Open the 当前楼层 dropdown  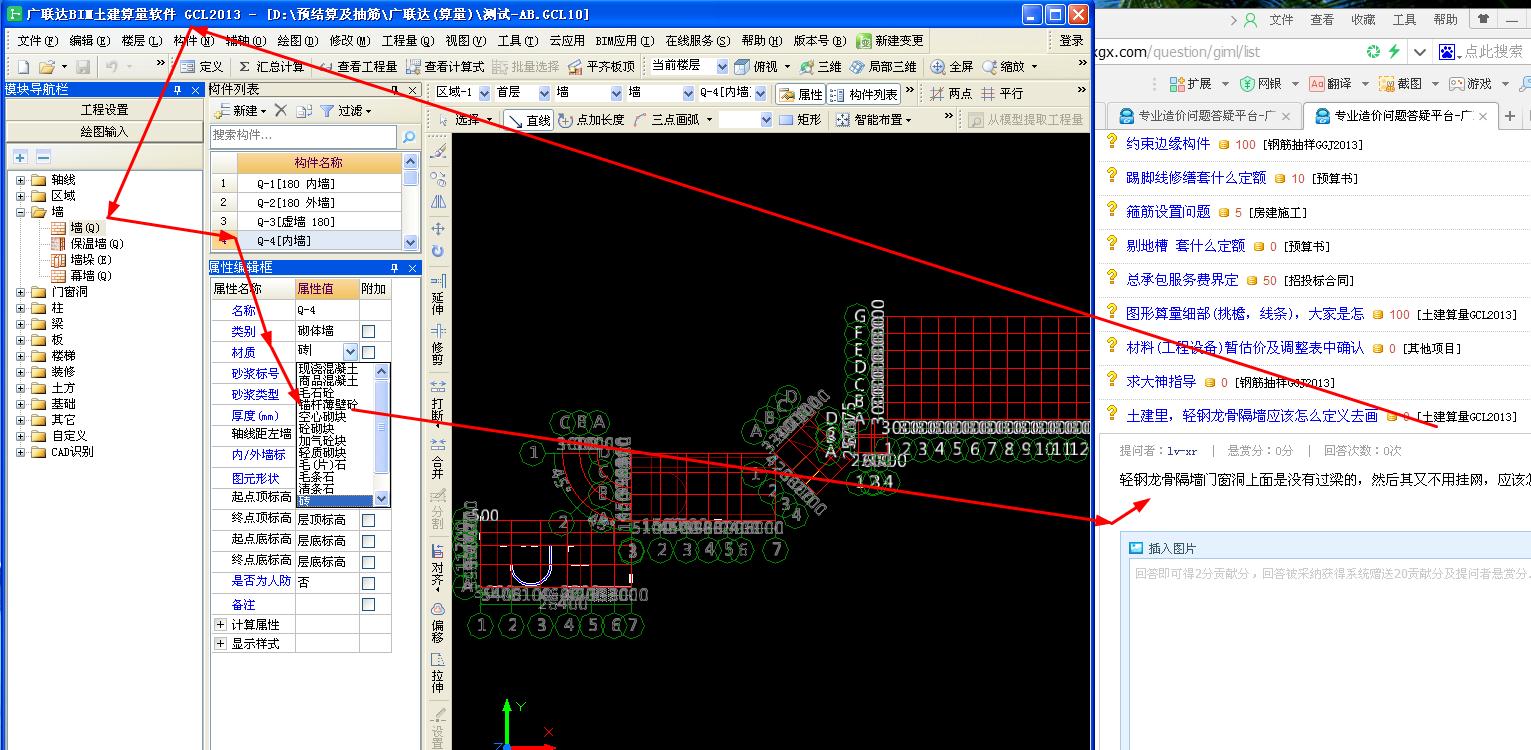721,66
